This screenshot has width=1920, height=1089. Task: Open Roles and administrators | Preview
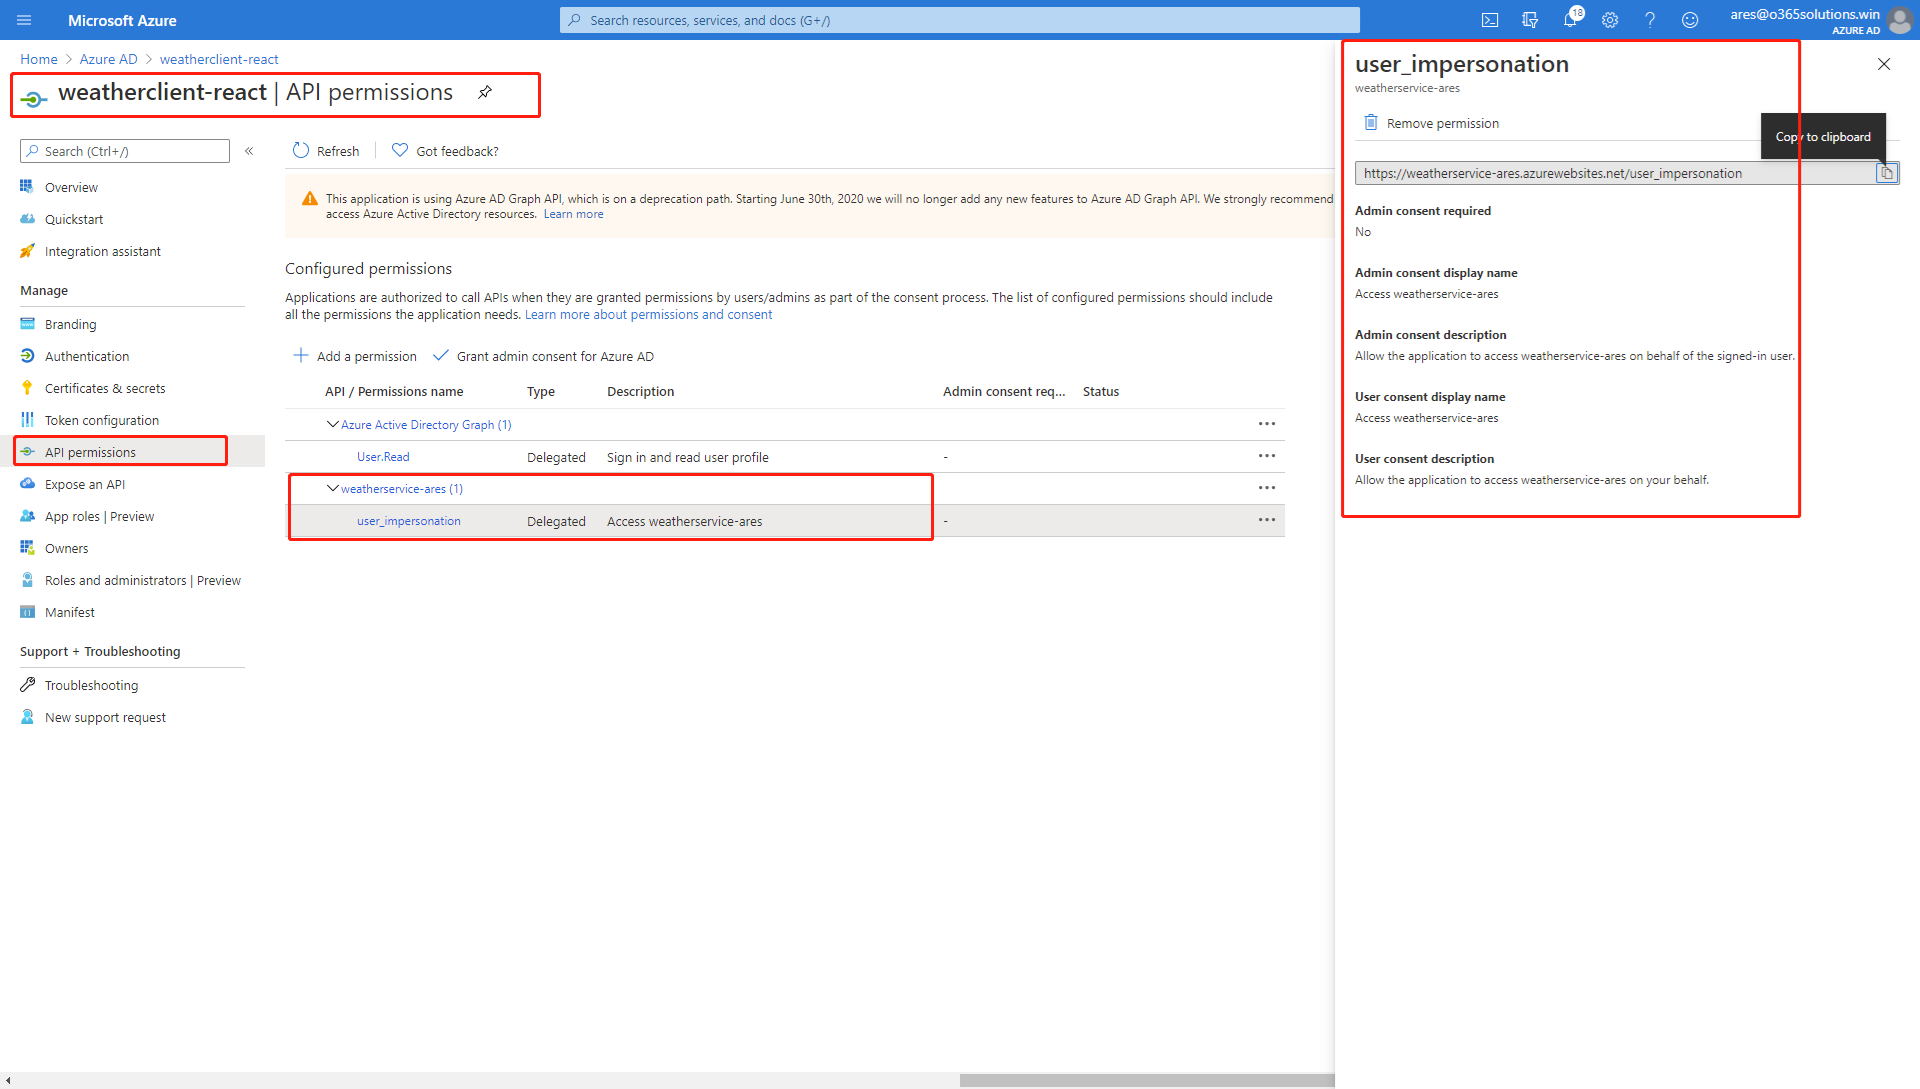click(x=142, y=580)
